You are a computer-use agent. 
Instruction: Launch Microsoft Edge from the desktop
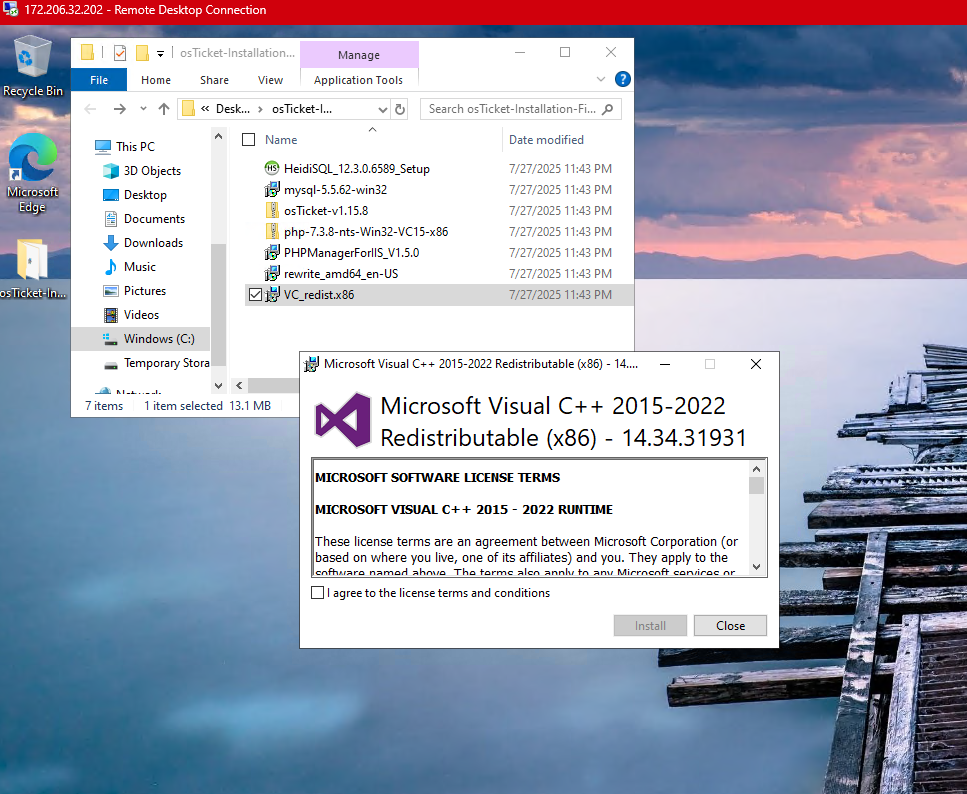(x=32, y=173)
